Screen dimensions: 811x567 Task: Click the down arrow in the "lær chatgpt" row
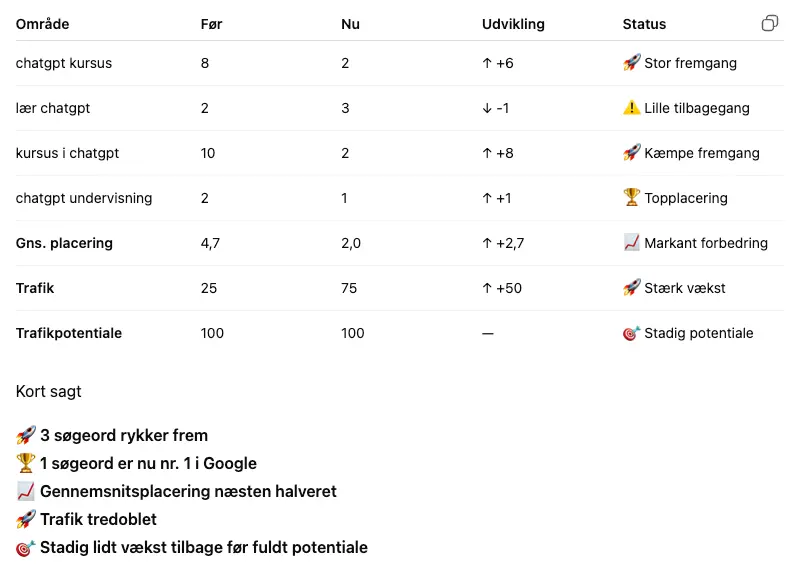pyautogui.click(x=487, y=108)
